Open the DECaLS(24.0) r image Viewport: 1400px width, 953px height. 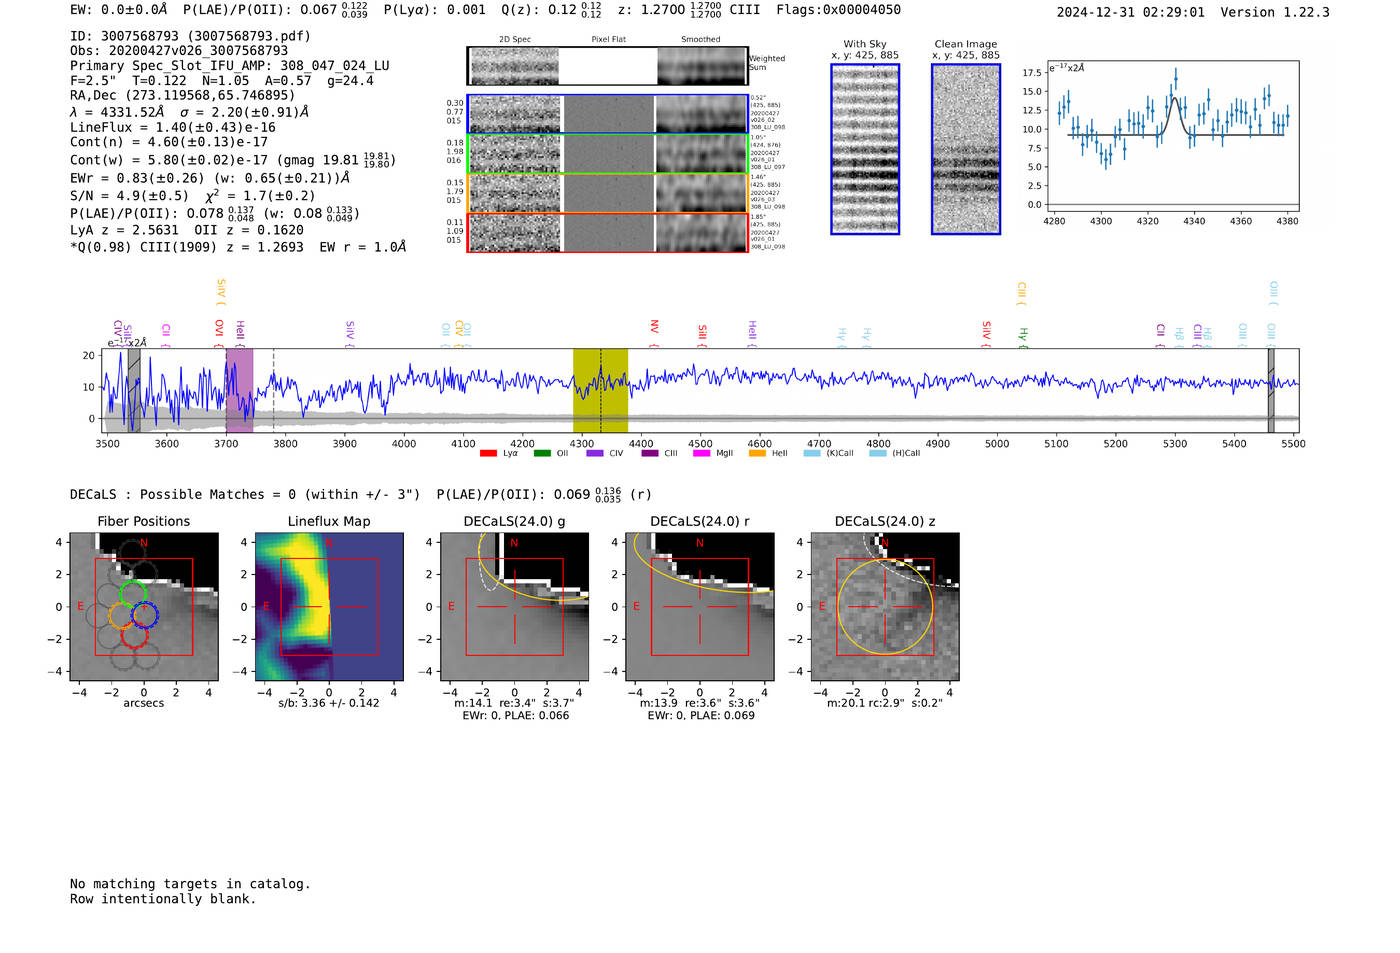700,607
